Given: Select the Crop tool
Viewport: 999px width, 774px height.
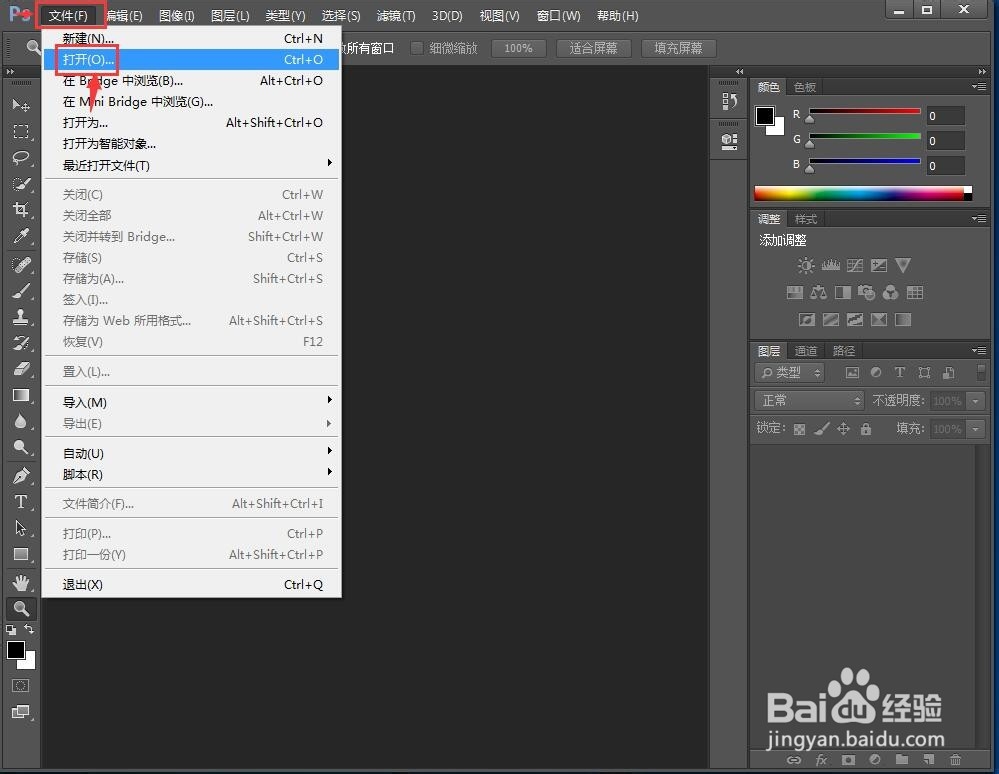Looking at the screenshot, I should pyautogui.click(x=21, y=210).
